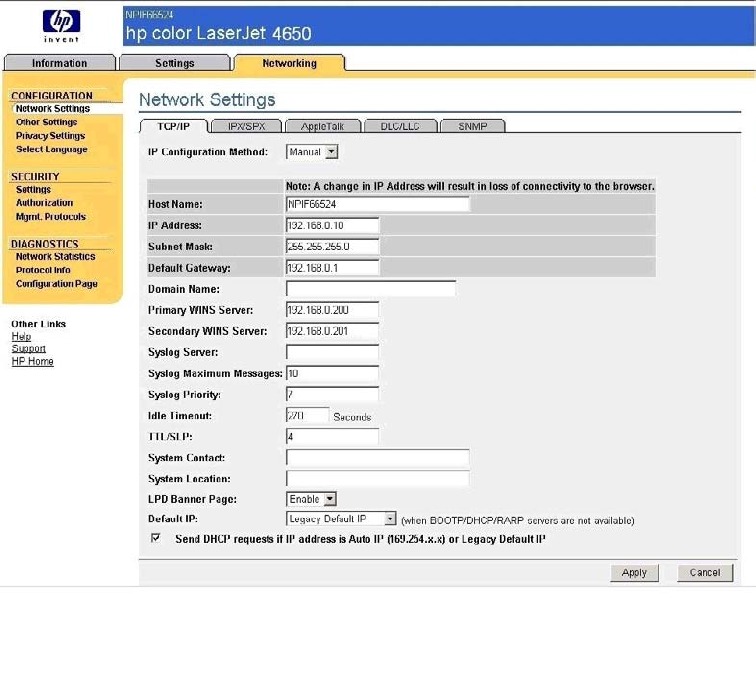
Task: Open the IP Configuration Method dropdown
Action: click(312, 152)
